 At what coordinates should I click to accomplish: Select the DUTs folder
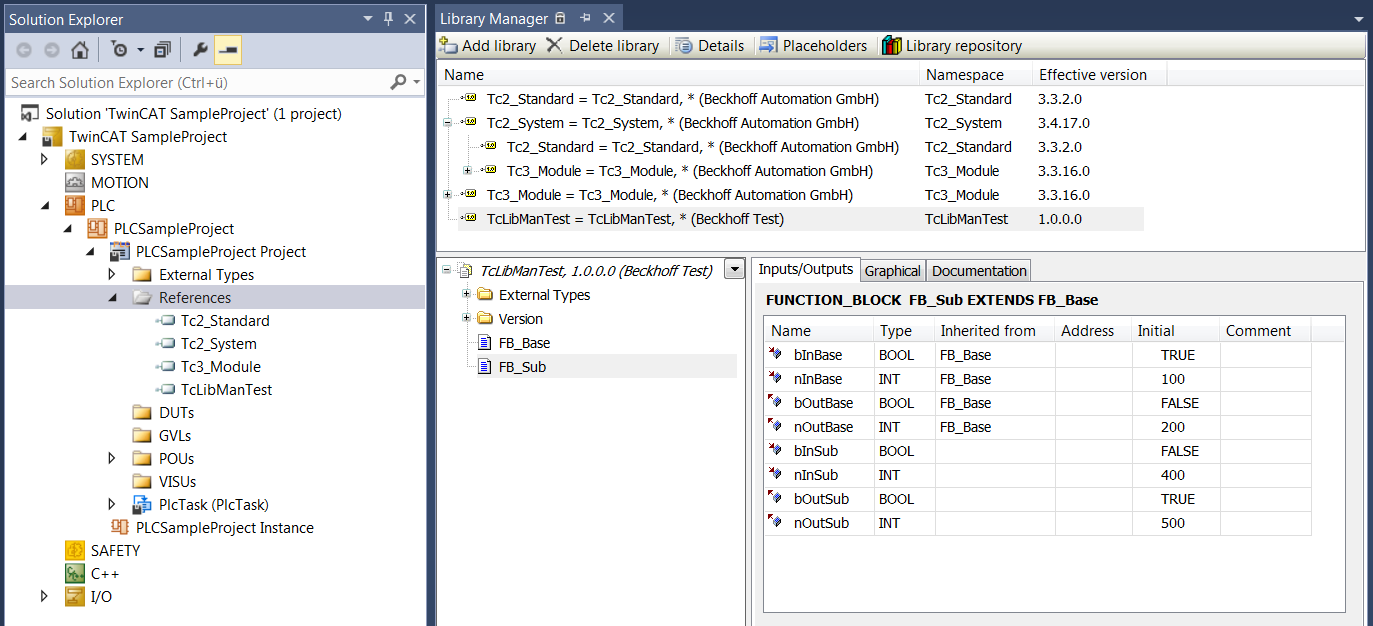coord(176,412)
